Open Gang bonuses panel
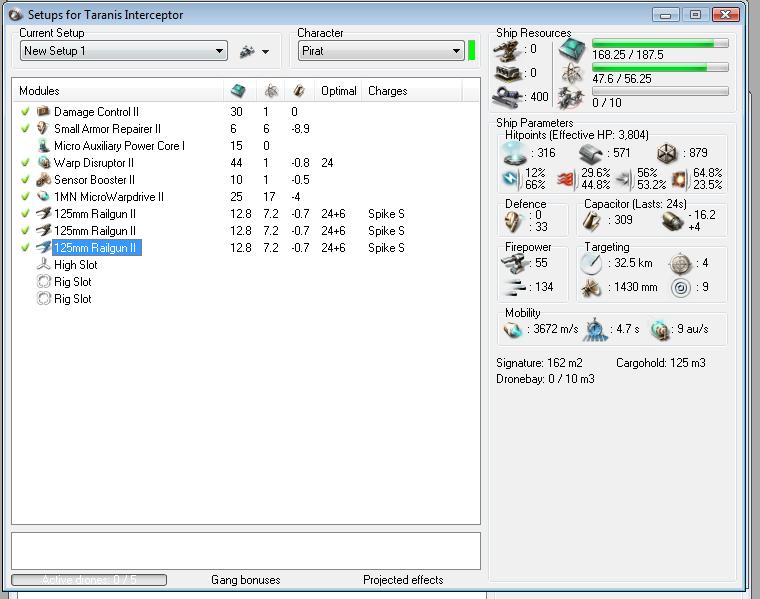Image resolution: width=760 pixels, height=599 pixels. coord(246,580)
